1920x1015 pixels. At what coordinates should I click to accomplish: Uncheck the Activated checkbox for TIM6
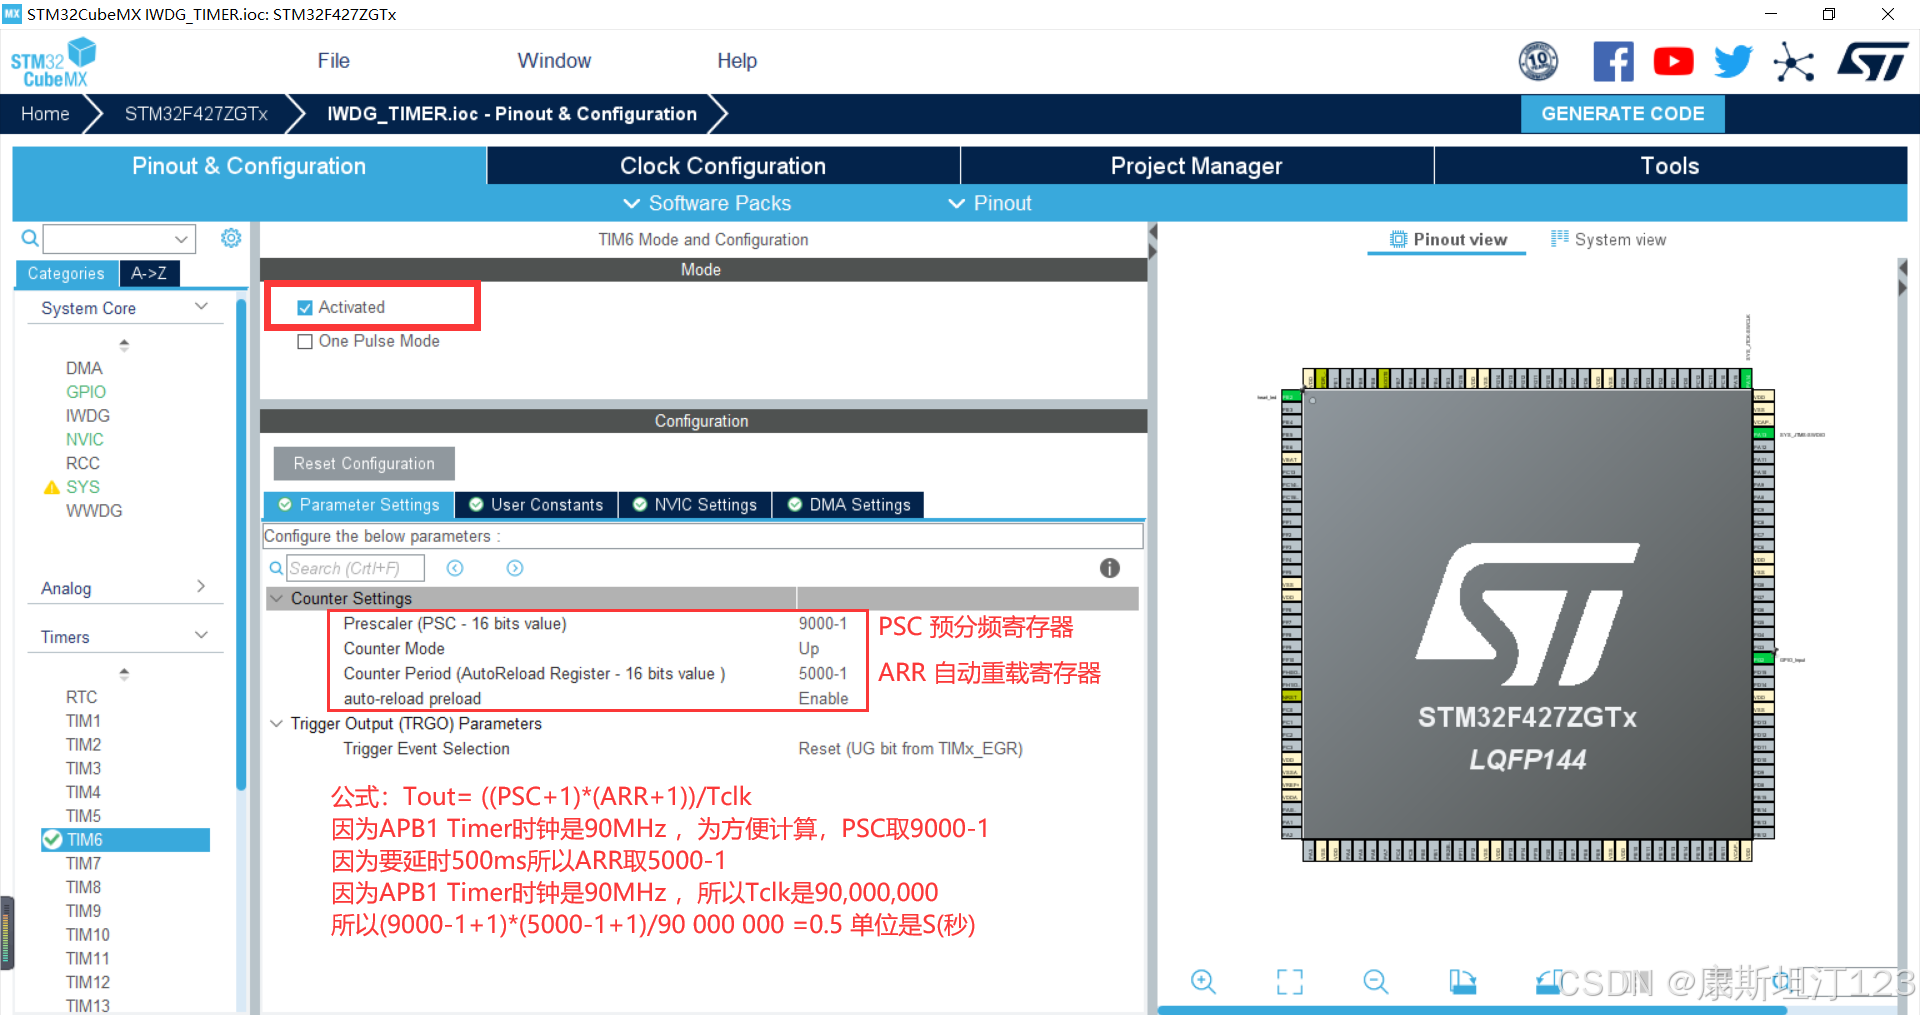305,307
